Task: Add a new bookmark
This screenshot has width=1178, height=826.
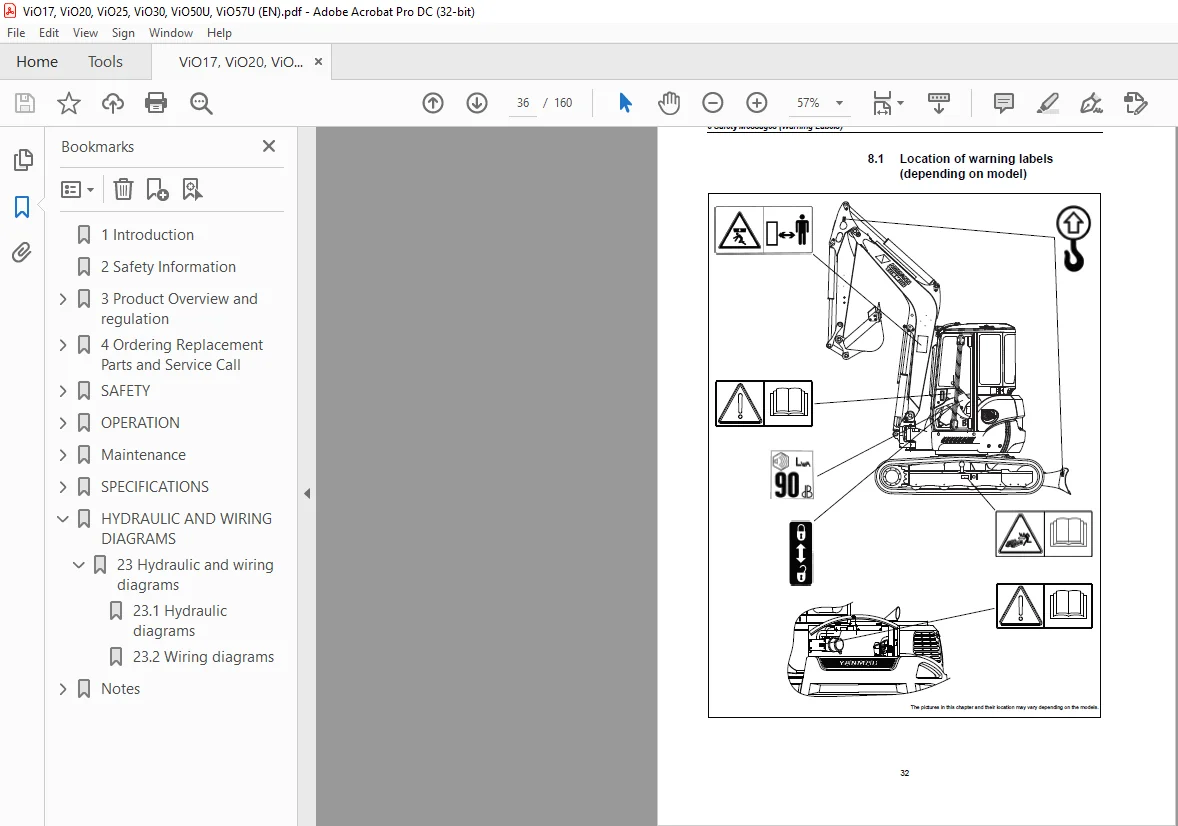Action: [x=157, y=189]
